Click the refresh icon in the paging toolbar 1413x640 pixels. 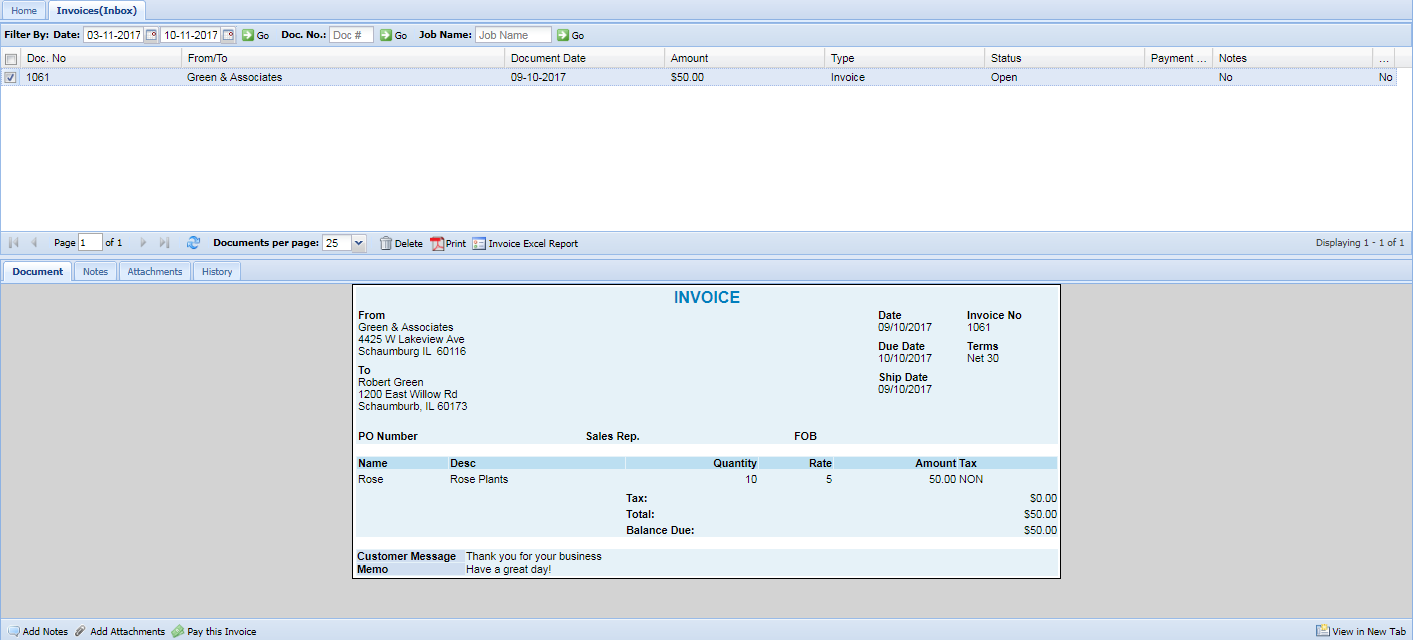point(194,243)
